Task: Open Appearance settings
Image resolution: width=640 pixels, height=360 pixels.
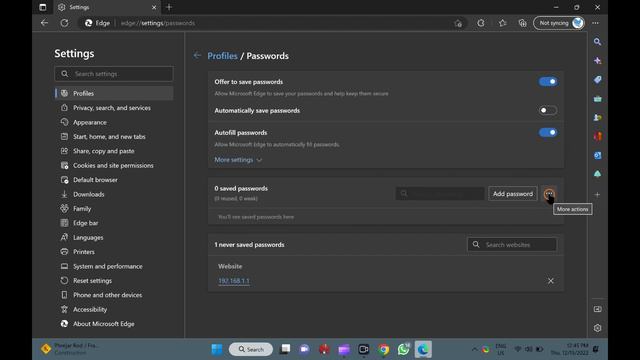Action: pos(90,122)
